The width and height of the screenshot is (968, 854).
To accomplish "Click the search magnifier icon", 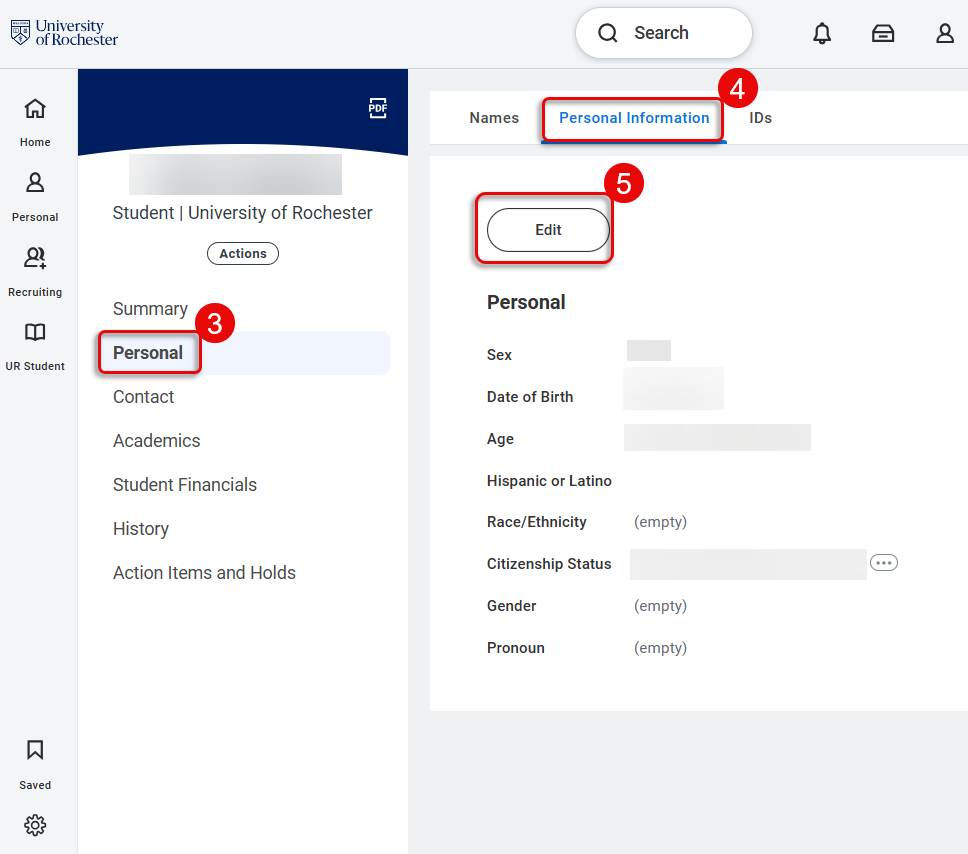I will [607, 33].
